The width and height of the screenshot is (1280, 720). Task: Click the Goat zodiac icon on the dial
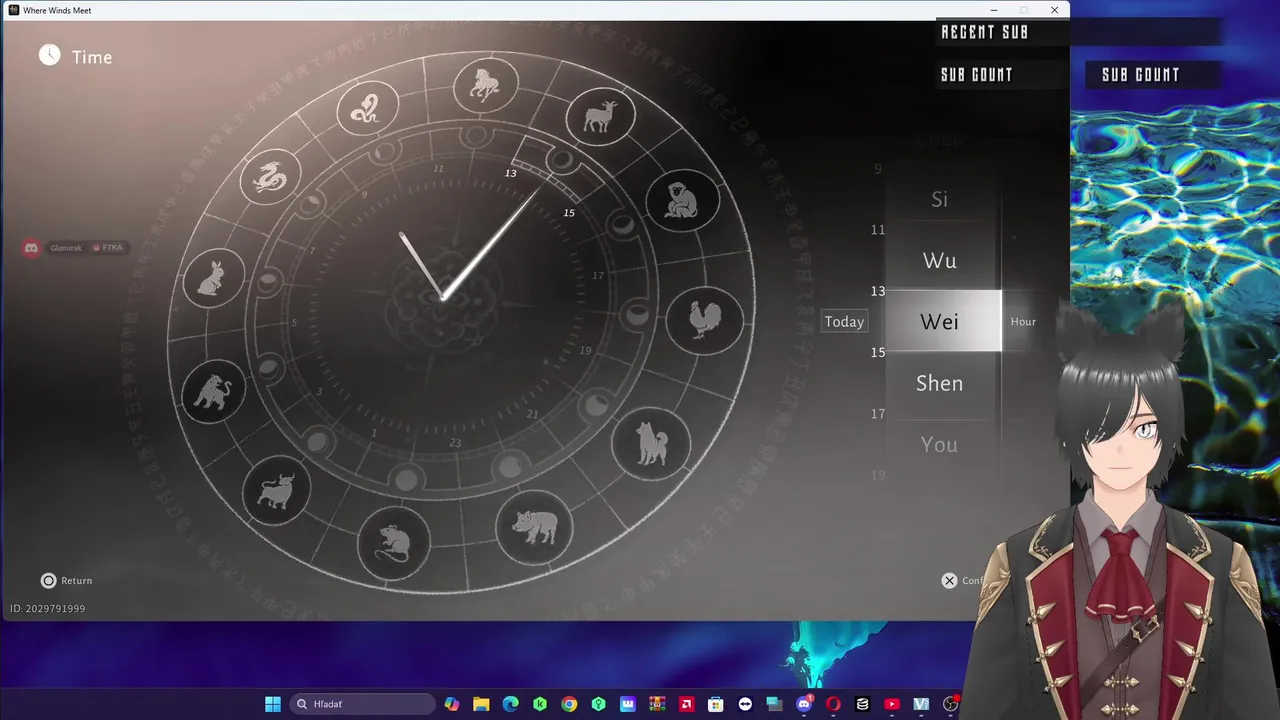[600, 117]
